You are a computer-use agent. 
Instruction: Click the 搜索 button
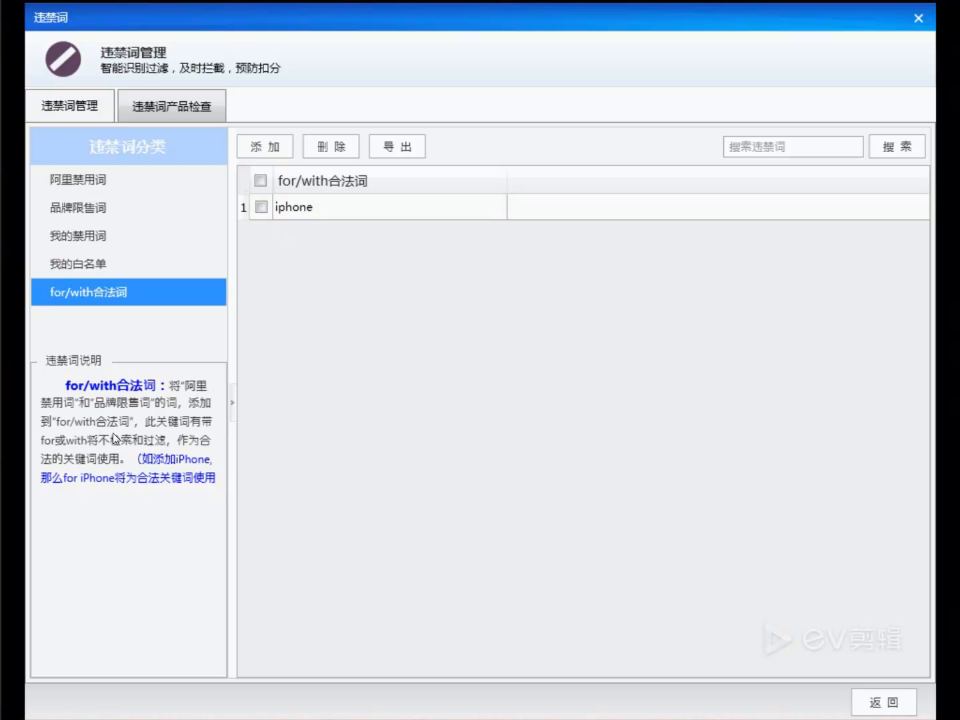point(897,147)
